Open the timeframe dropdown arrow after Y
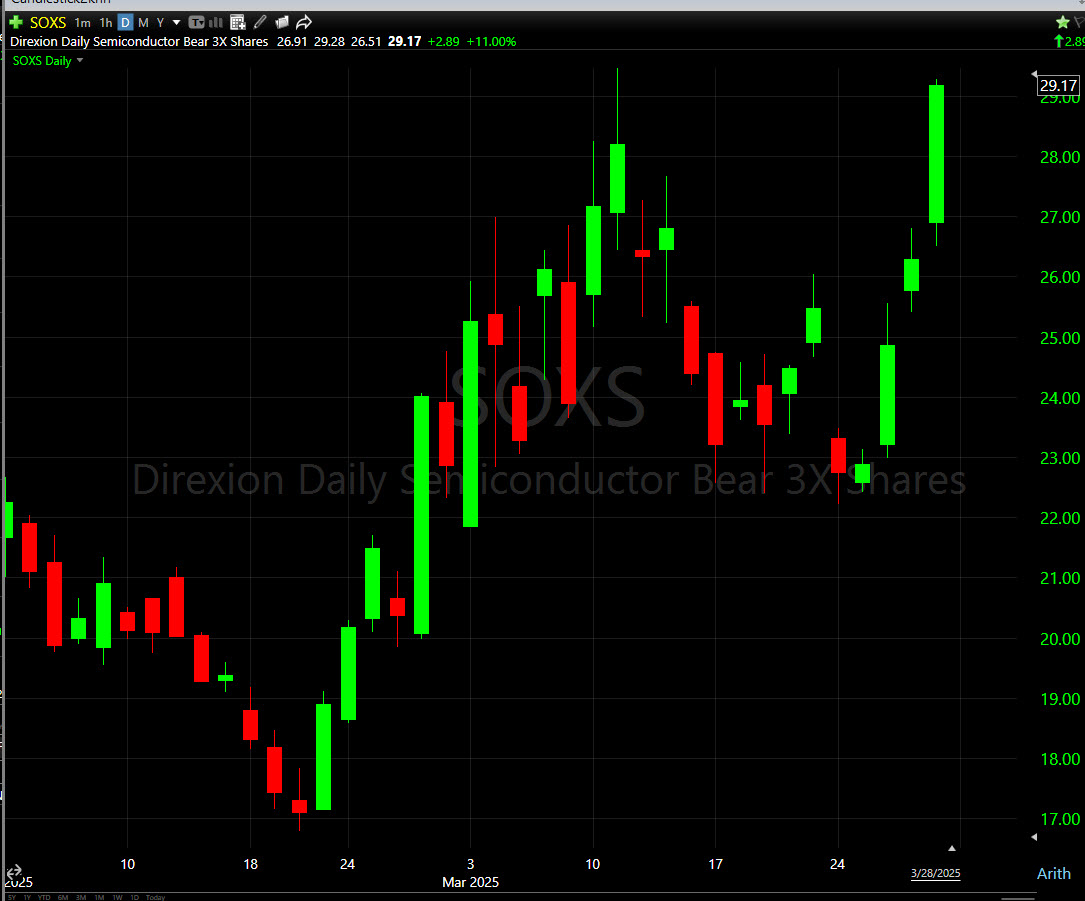 pyautogui.click(x=177, y=22)
